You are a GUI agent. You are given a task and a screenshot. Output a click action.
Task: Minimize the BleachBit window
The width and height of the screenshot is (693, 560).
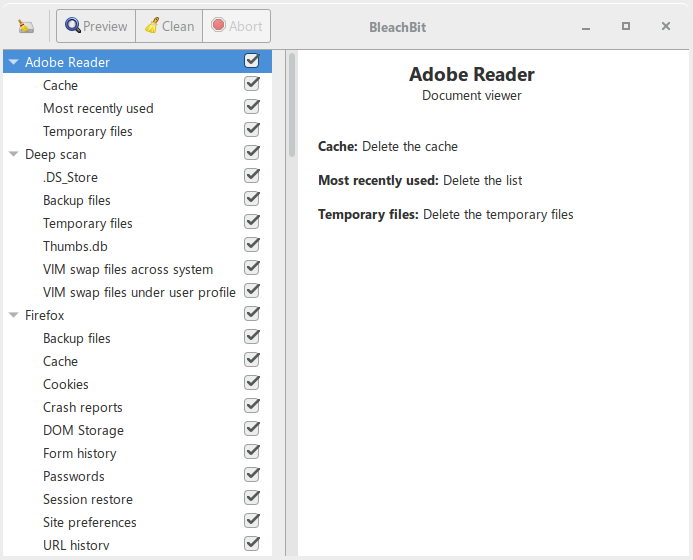586,27
